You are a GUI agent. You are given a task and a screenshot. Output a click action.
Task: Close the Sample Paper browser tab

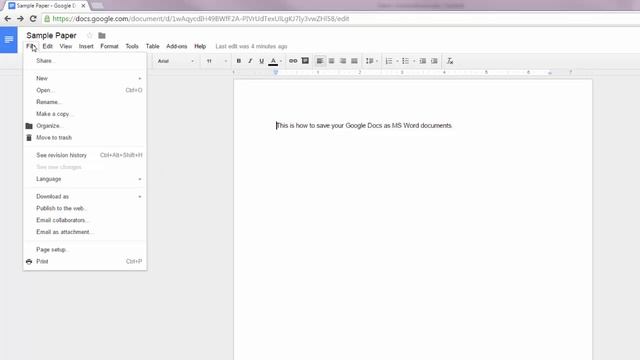[83, 6]
